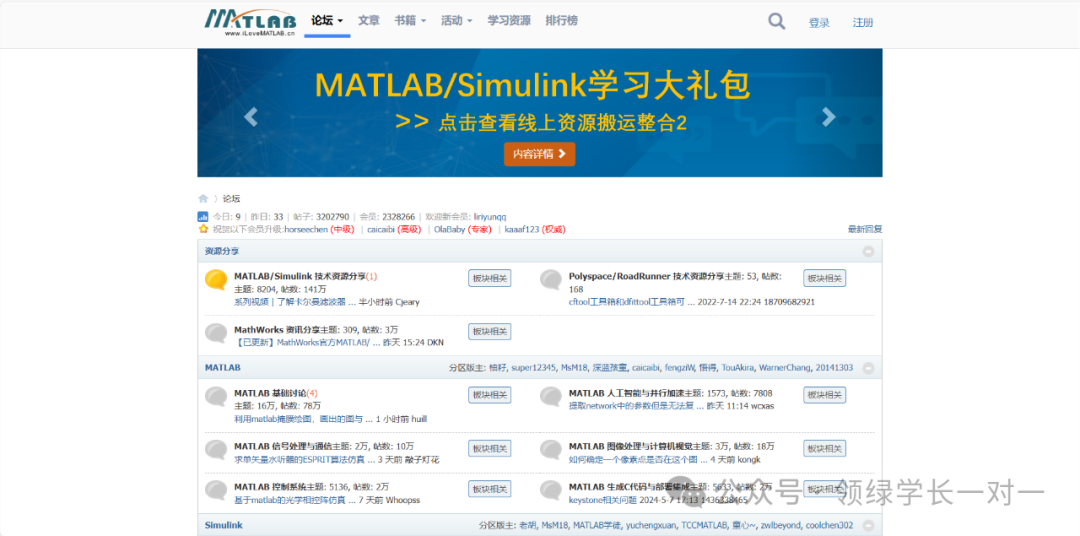Viewport: 1080px width, 536px height.
Task: Click the orange bubble icon for MATLAB/Simulink 技术资源分享
Action: pyautogui.click(x=216, y=279)
